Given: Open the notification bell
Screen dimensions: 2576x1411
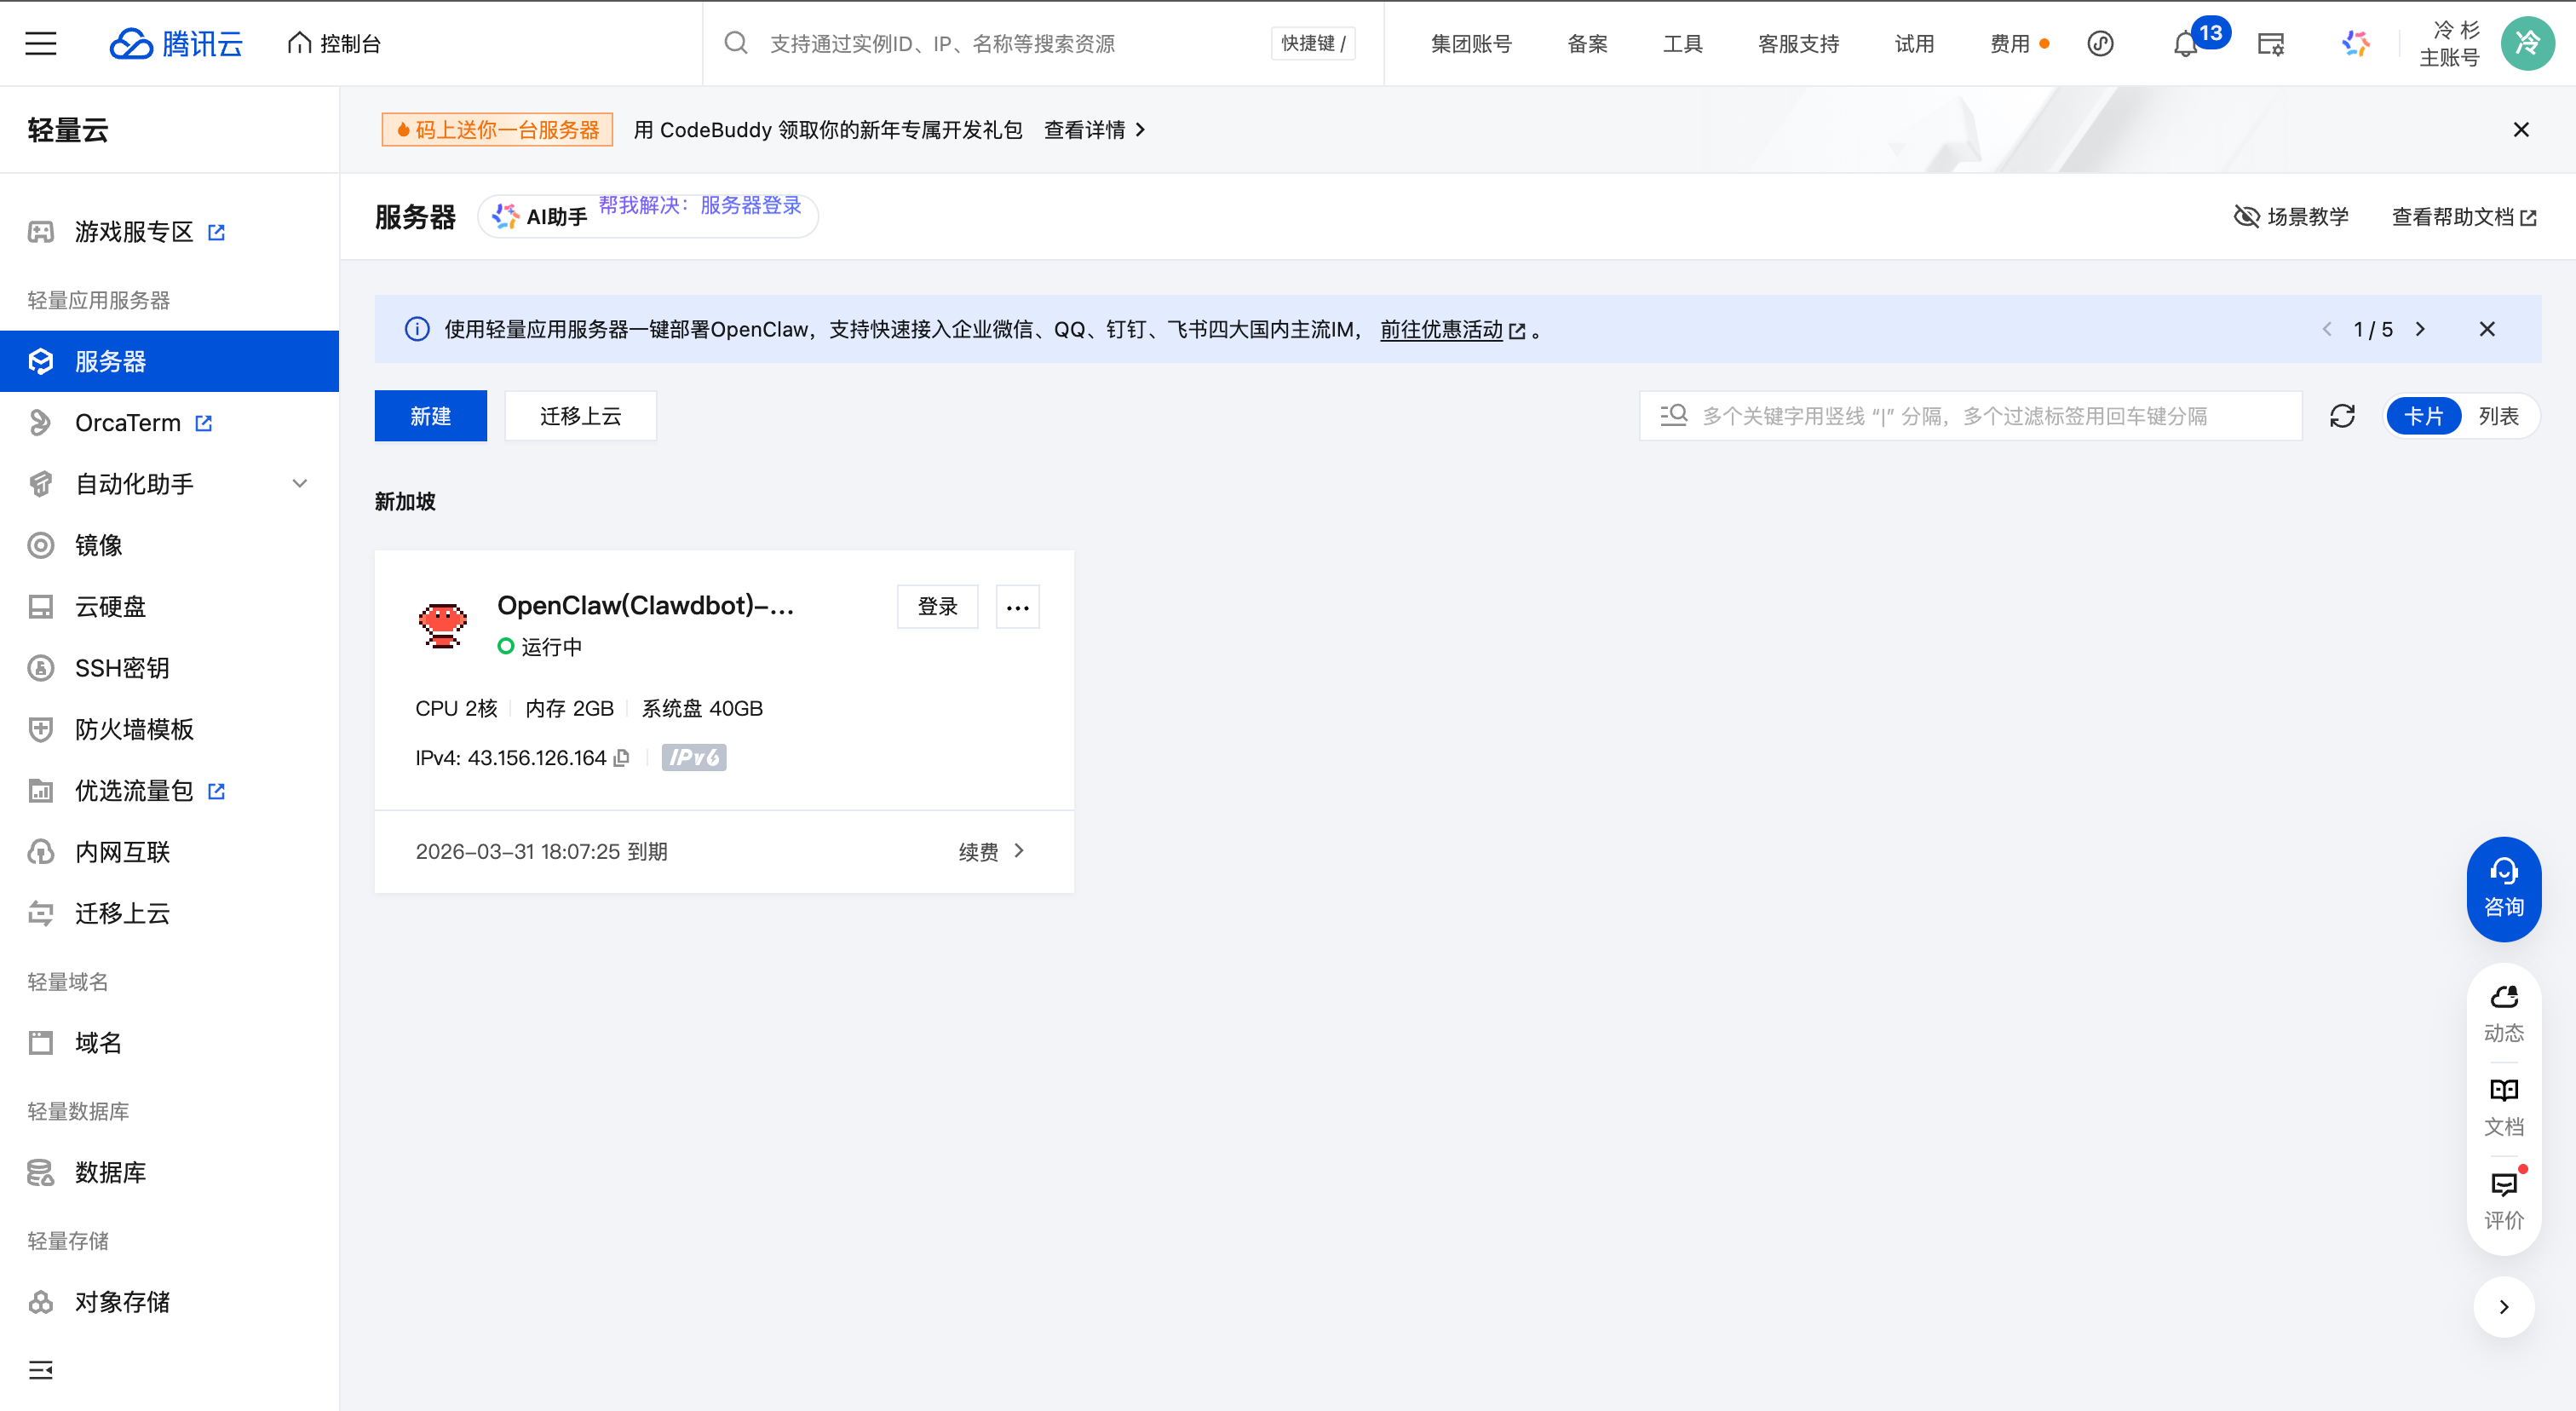Looking at the screenshot, I should [x=2184, y=43].
